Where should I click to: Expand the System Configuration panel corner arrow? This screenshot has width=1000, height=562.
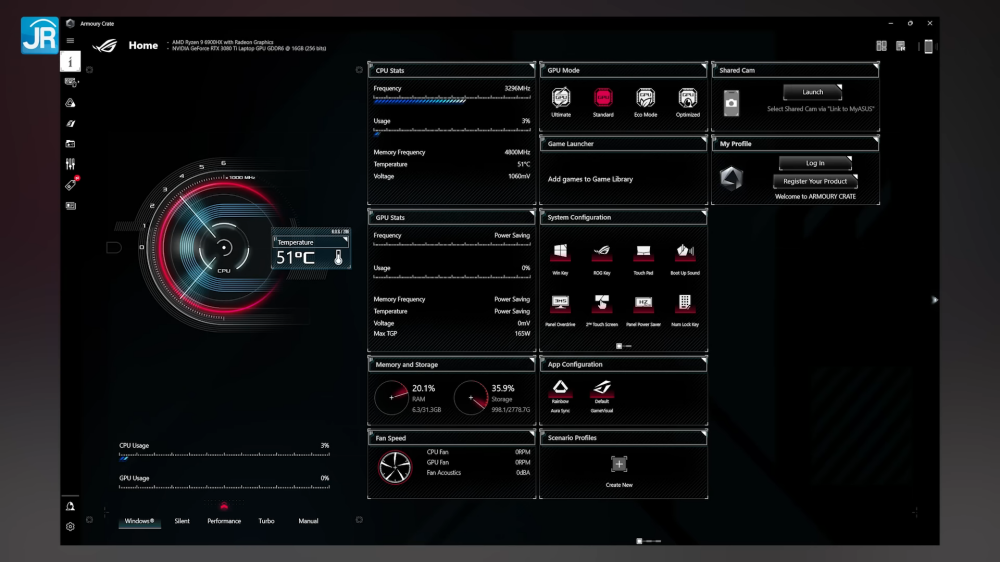[704, 212]
